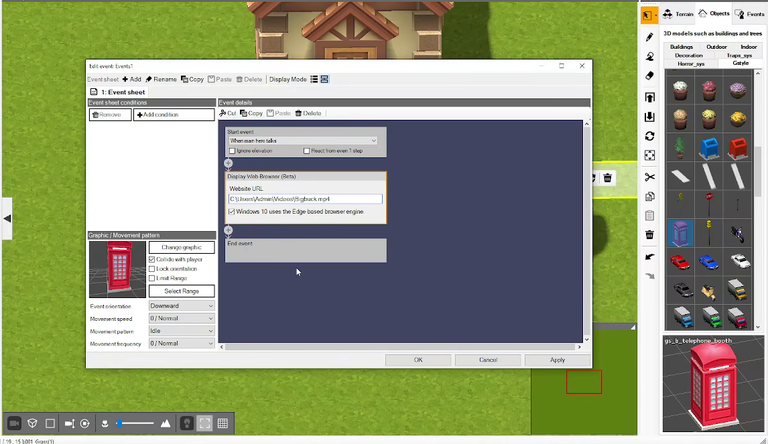This screenshot has width=768, height=444.
Task: Switch Display Mode to list view icon
Action: 314,79
